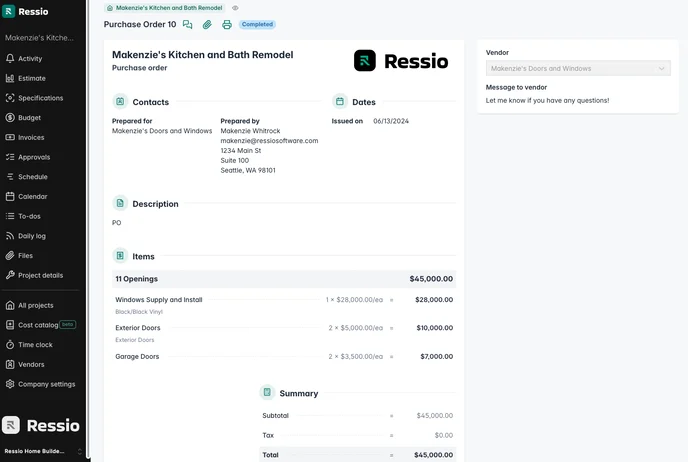Click the issued date 06/13/2024
The image size is (688, 462).
pos(391,121)
